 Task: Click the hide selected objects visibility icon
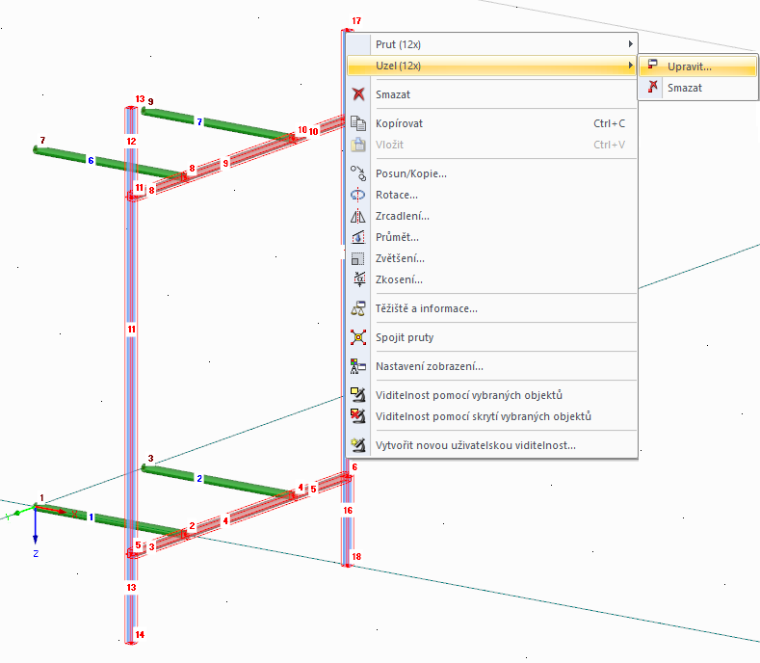(358, 416)
